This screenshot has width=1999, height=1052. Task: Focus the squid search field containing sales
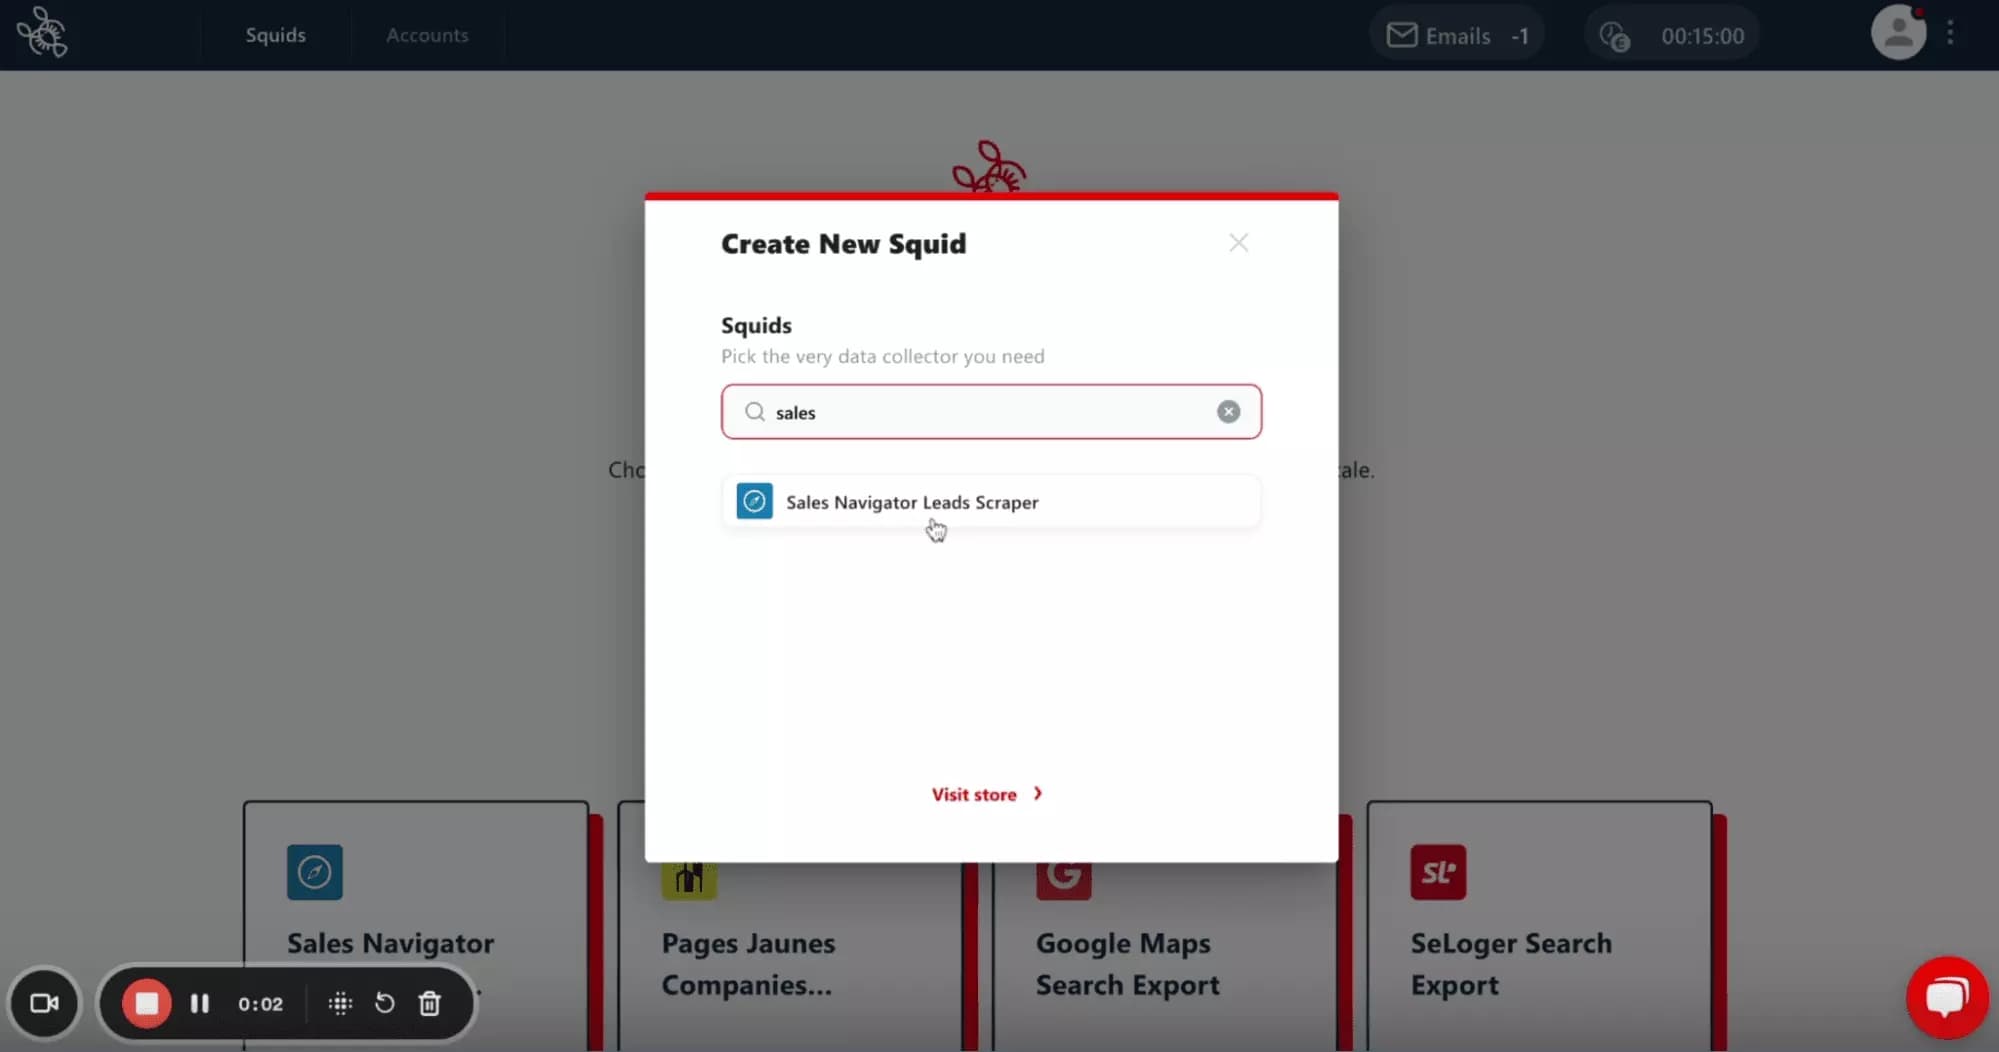[991, 412]
